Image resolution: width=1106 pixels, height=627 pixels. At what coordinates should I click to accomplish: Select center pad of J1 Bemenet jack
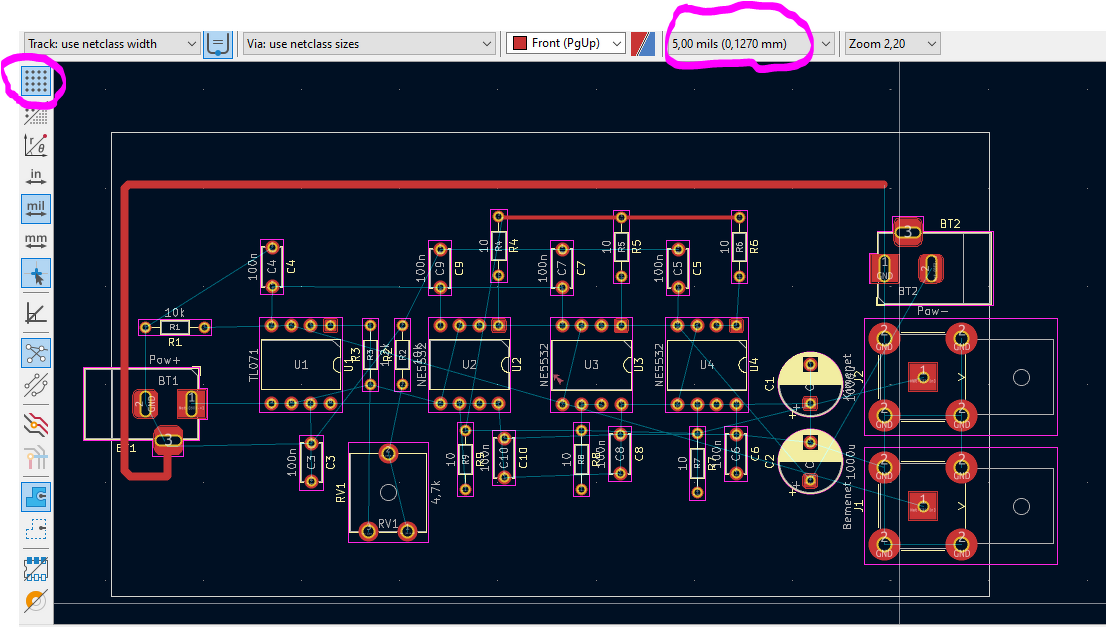(923, 506)
